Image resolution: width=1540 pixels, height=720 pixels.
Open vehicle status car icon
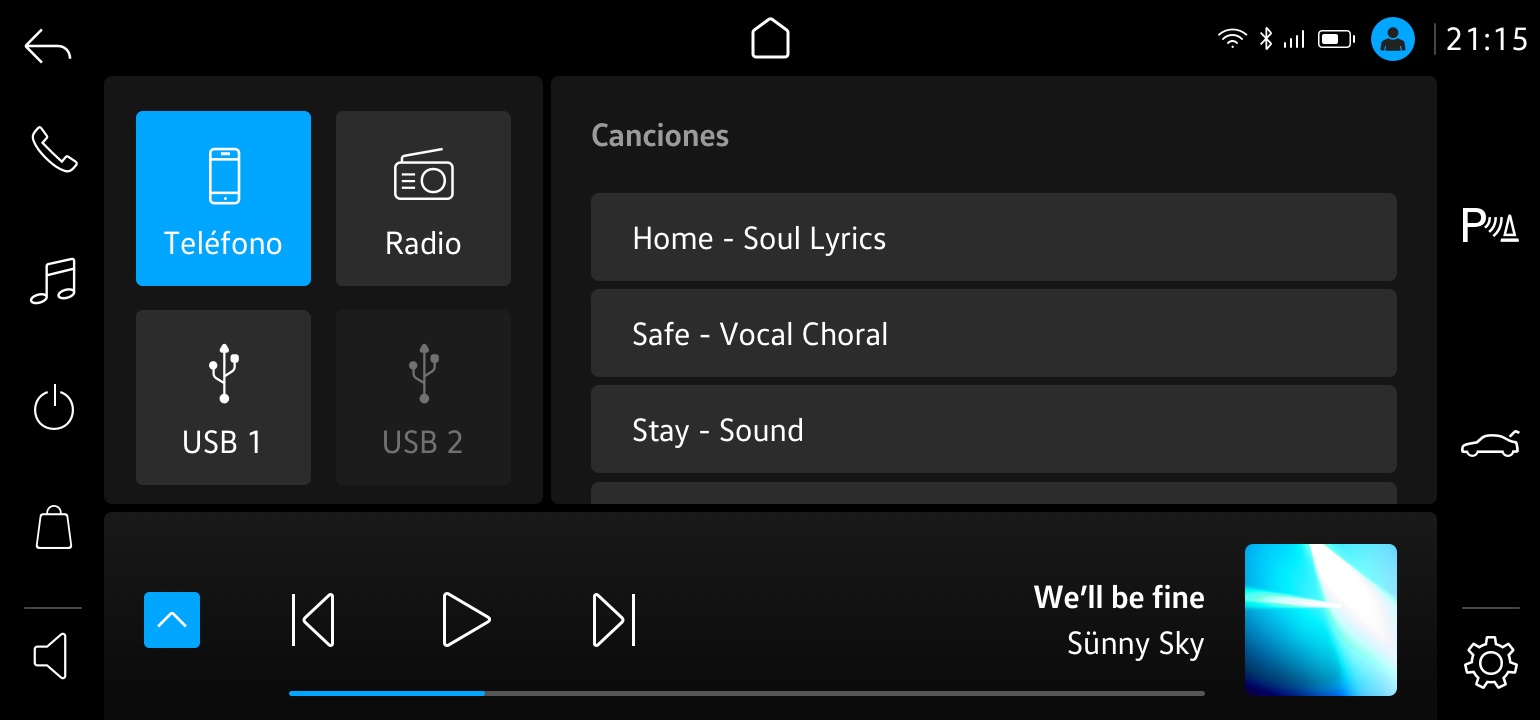pyautogui.click(x=1489, y=444)
